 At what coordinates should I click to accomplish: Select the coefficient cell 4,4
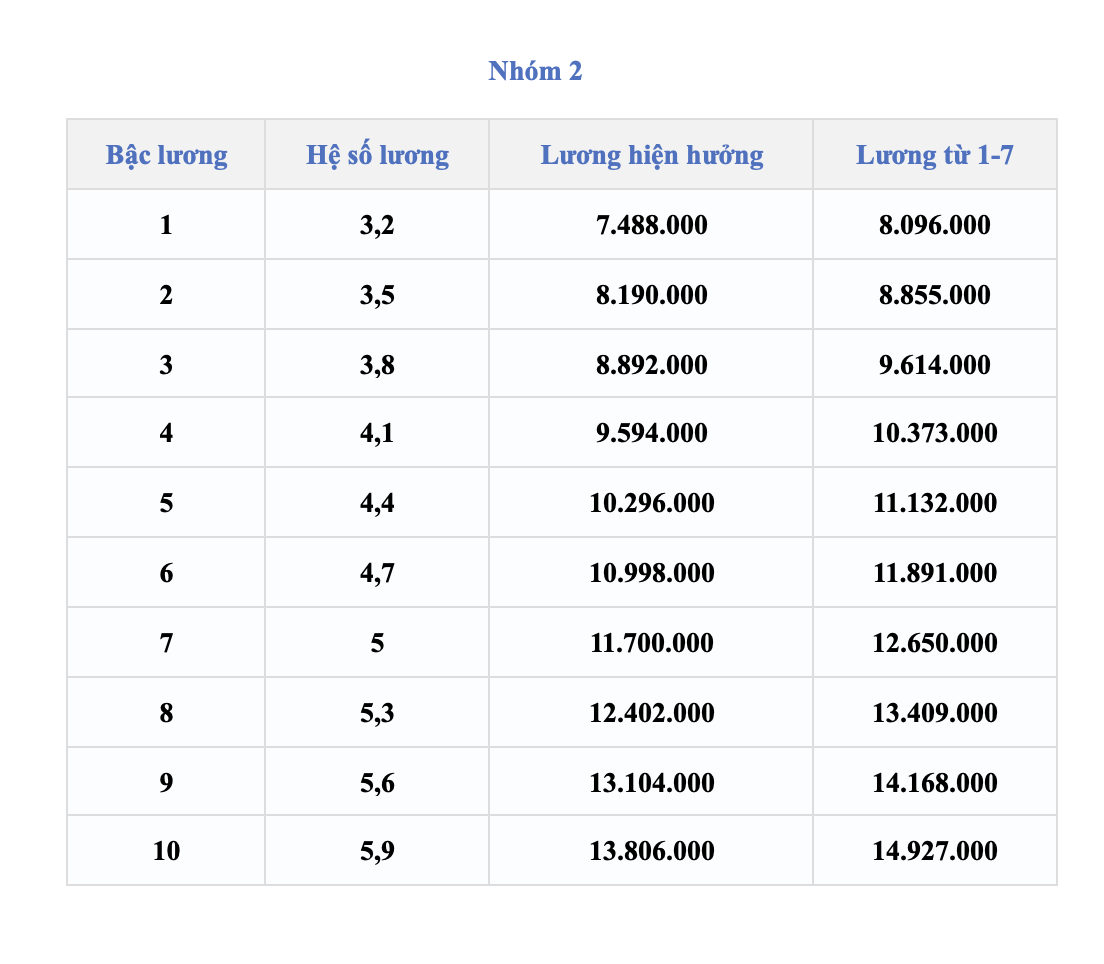point(377,503)
